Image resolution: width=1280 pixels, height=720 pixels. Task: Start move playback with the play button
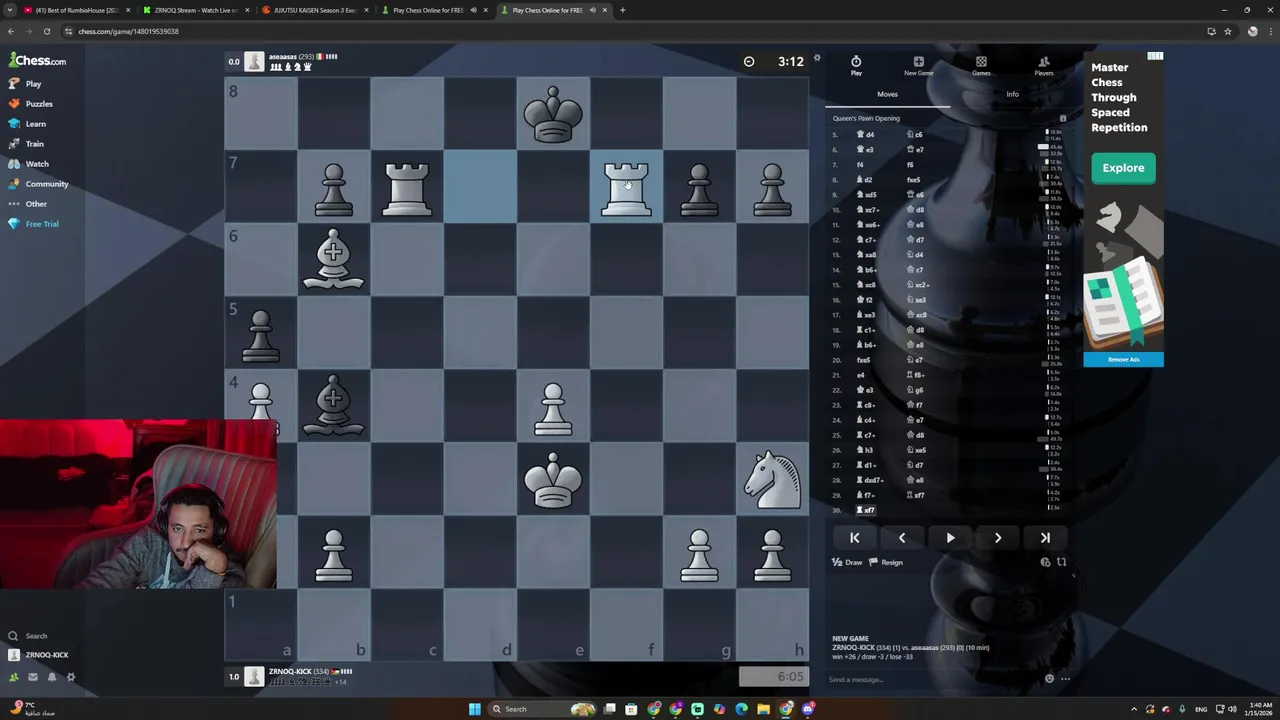pos(950,538)
